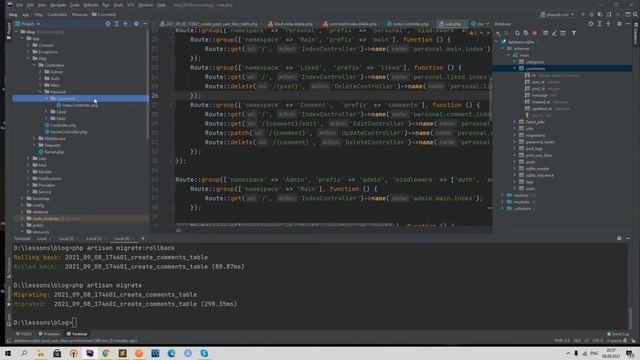Select the post_user_likes table in Database tree
The image size is (640, 360).
539,155
